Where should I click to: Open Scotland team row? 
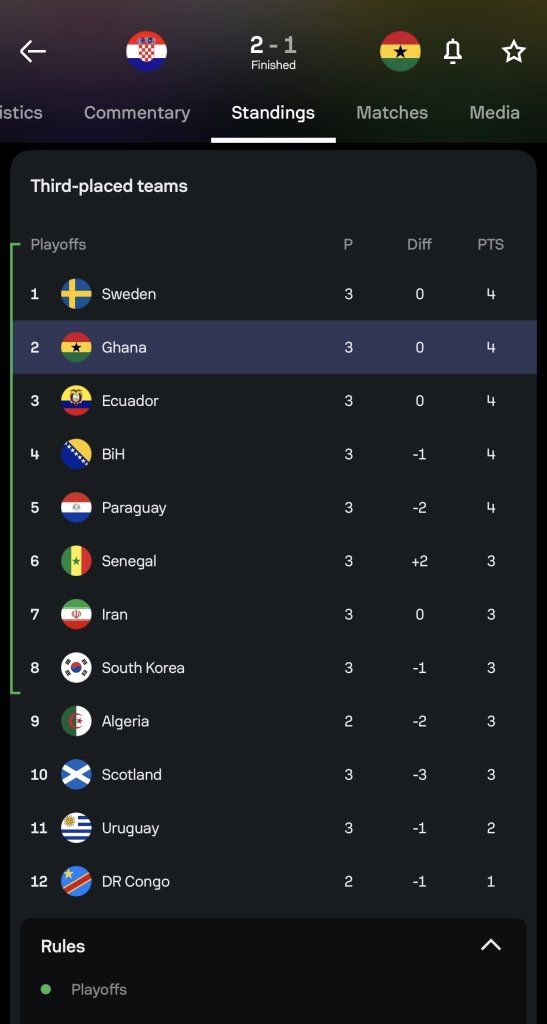(274, 775)
